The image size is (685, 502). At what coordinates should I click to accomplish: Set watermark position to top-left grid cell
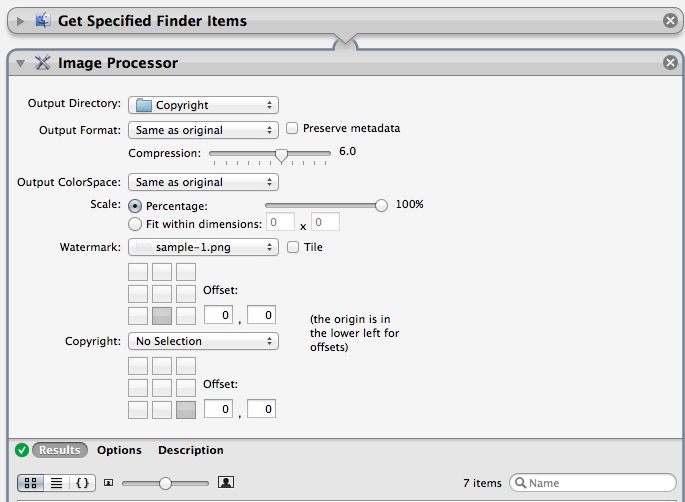[138, 272]
